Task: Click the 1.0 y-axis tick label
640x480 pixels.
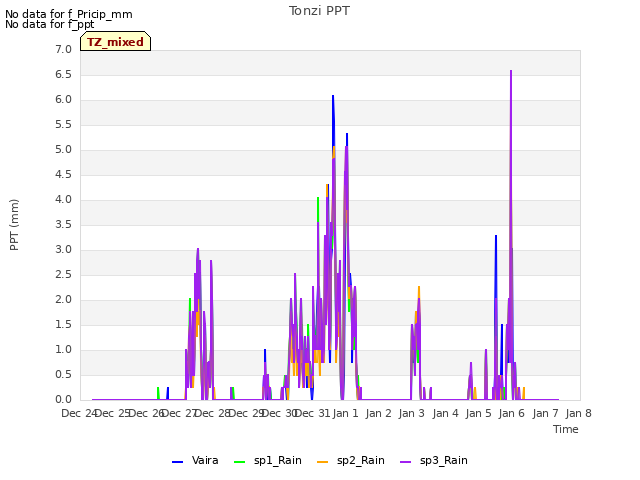Action: [x=63, y=350]
